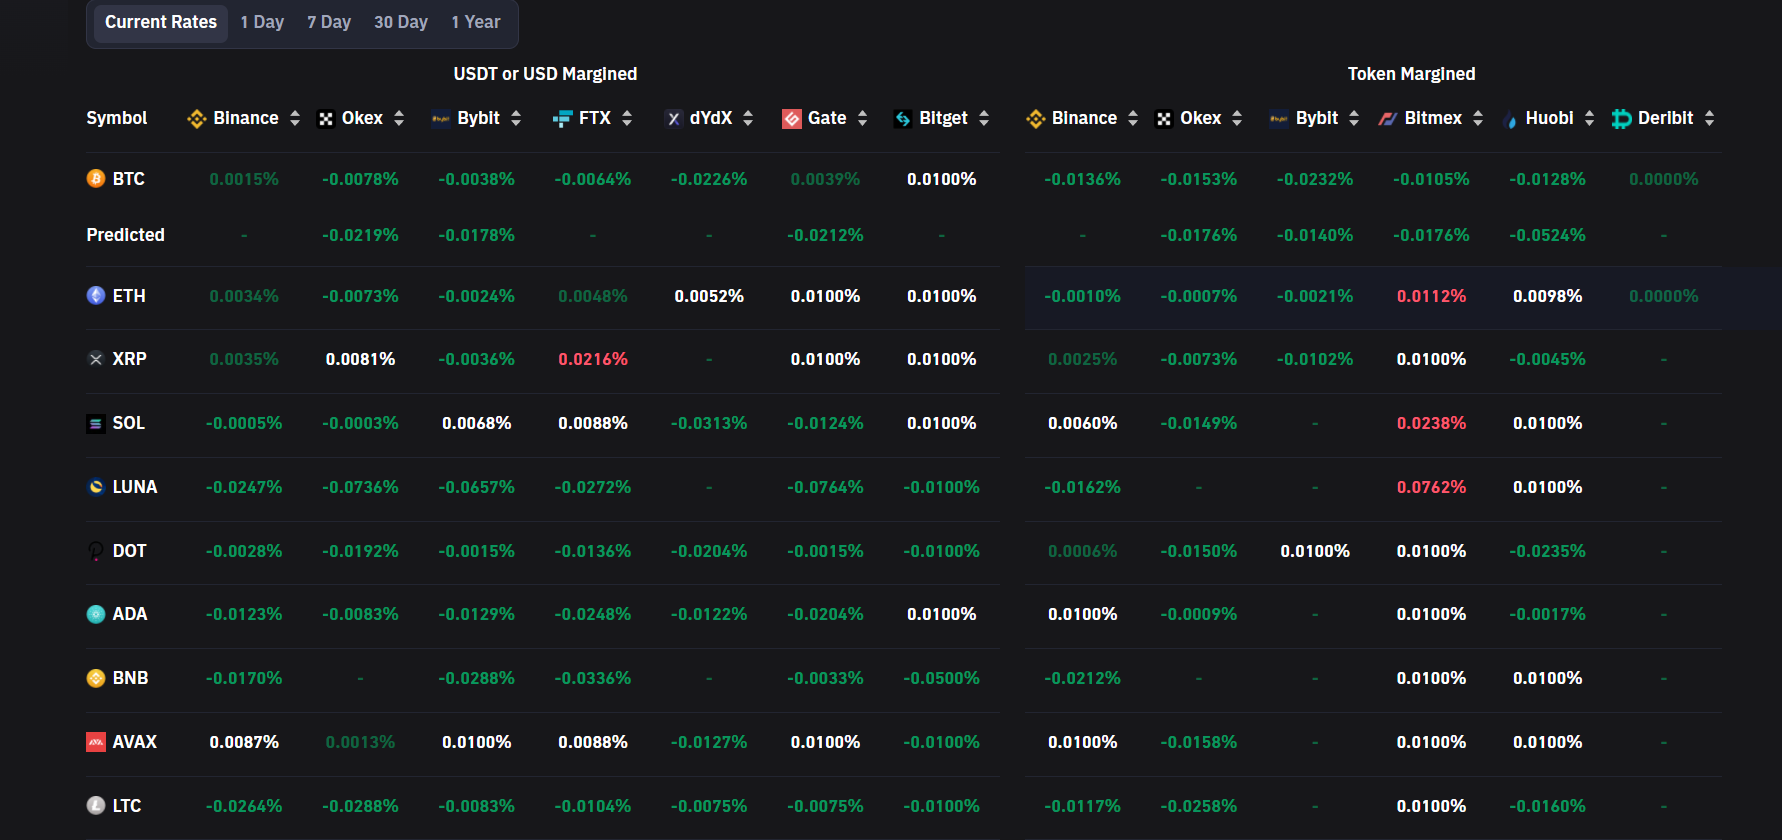Click the Gate exchange logo

click(x=792, y=119)
